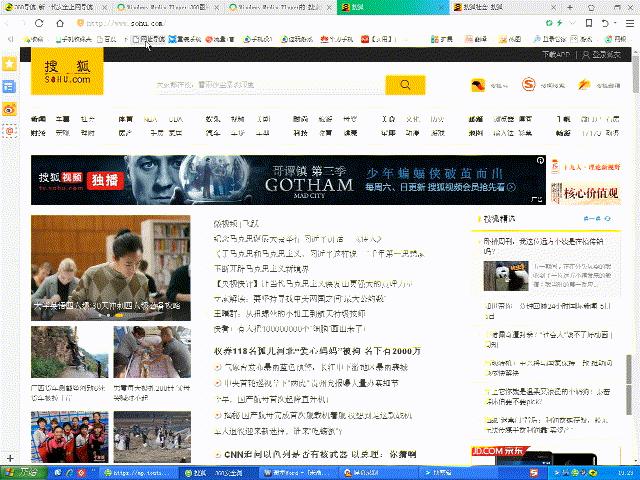This screenshot has height=480, width=640.
Task: Open the Sohu logo home link
Action: click(x=67, y=71)
